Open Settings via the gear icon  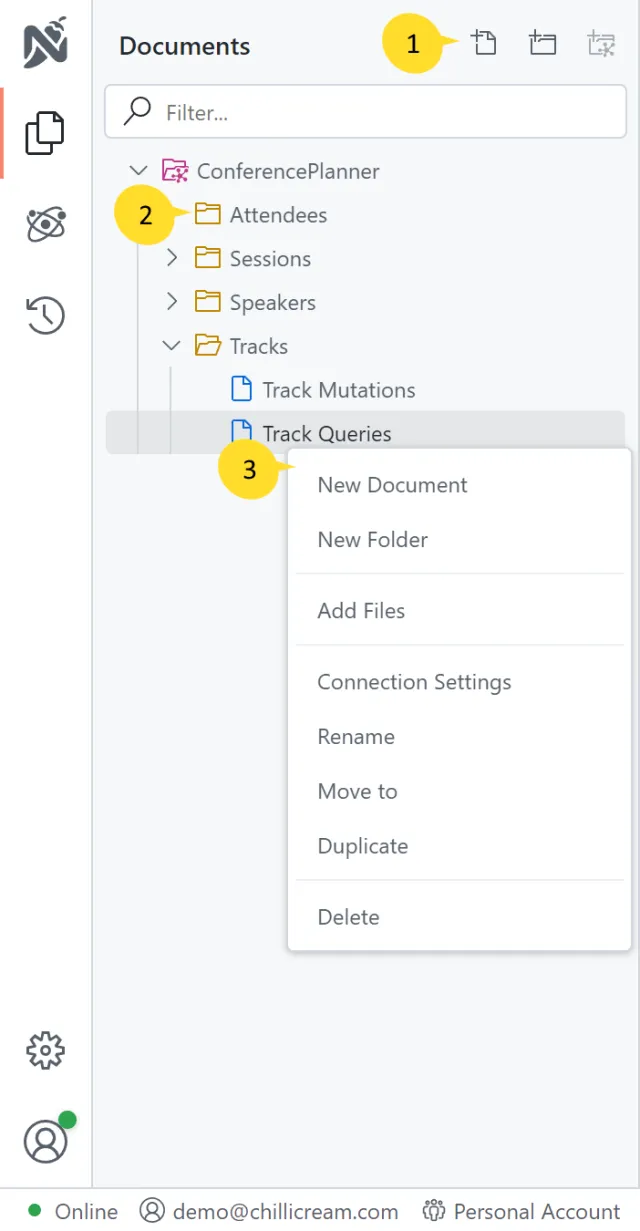tap(45, 1050)
